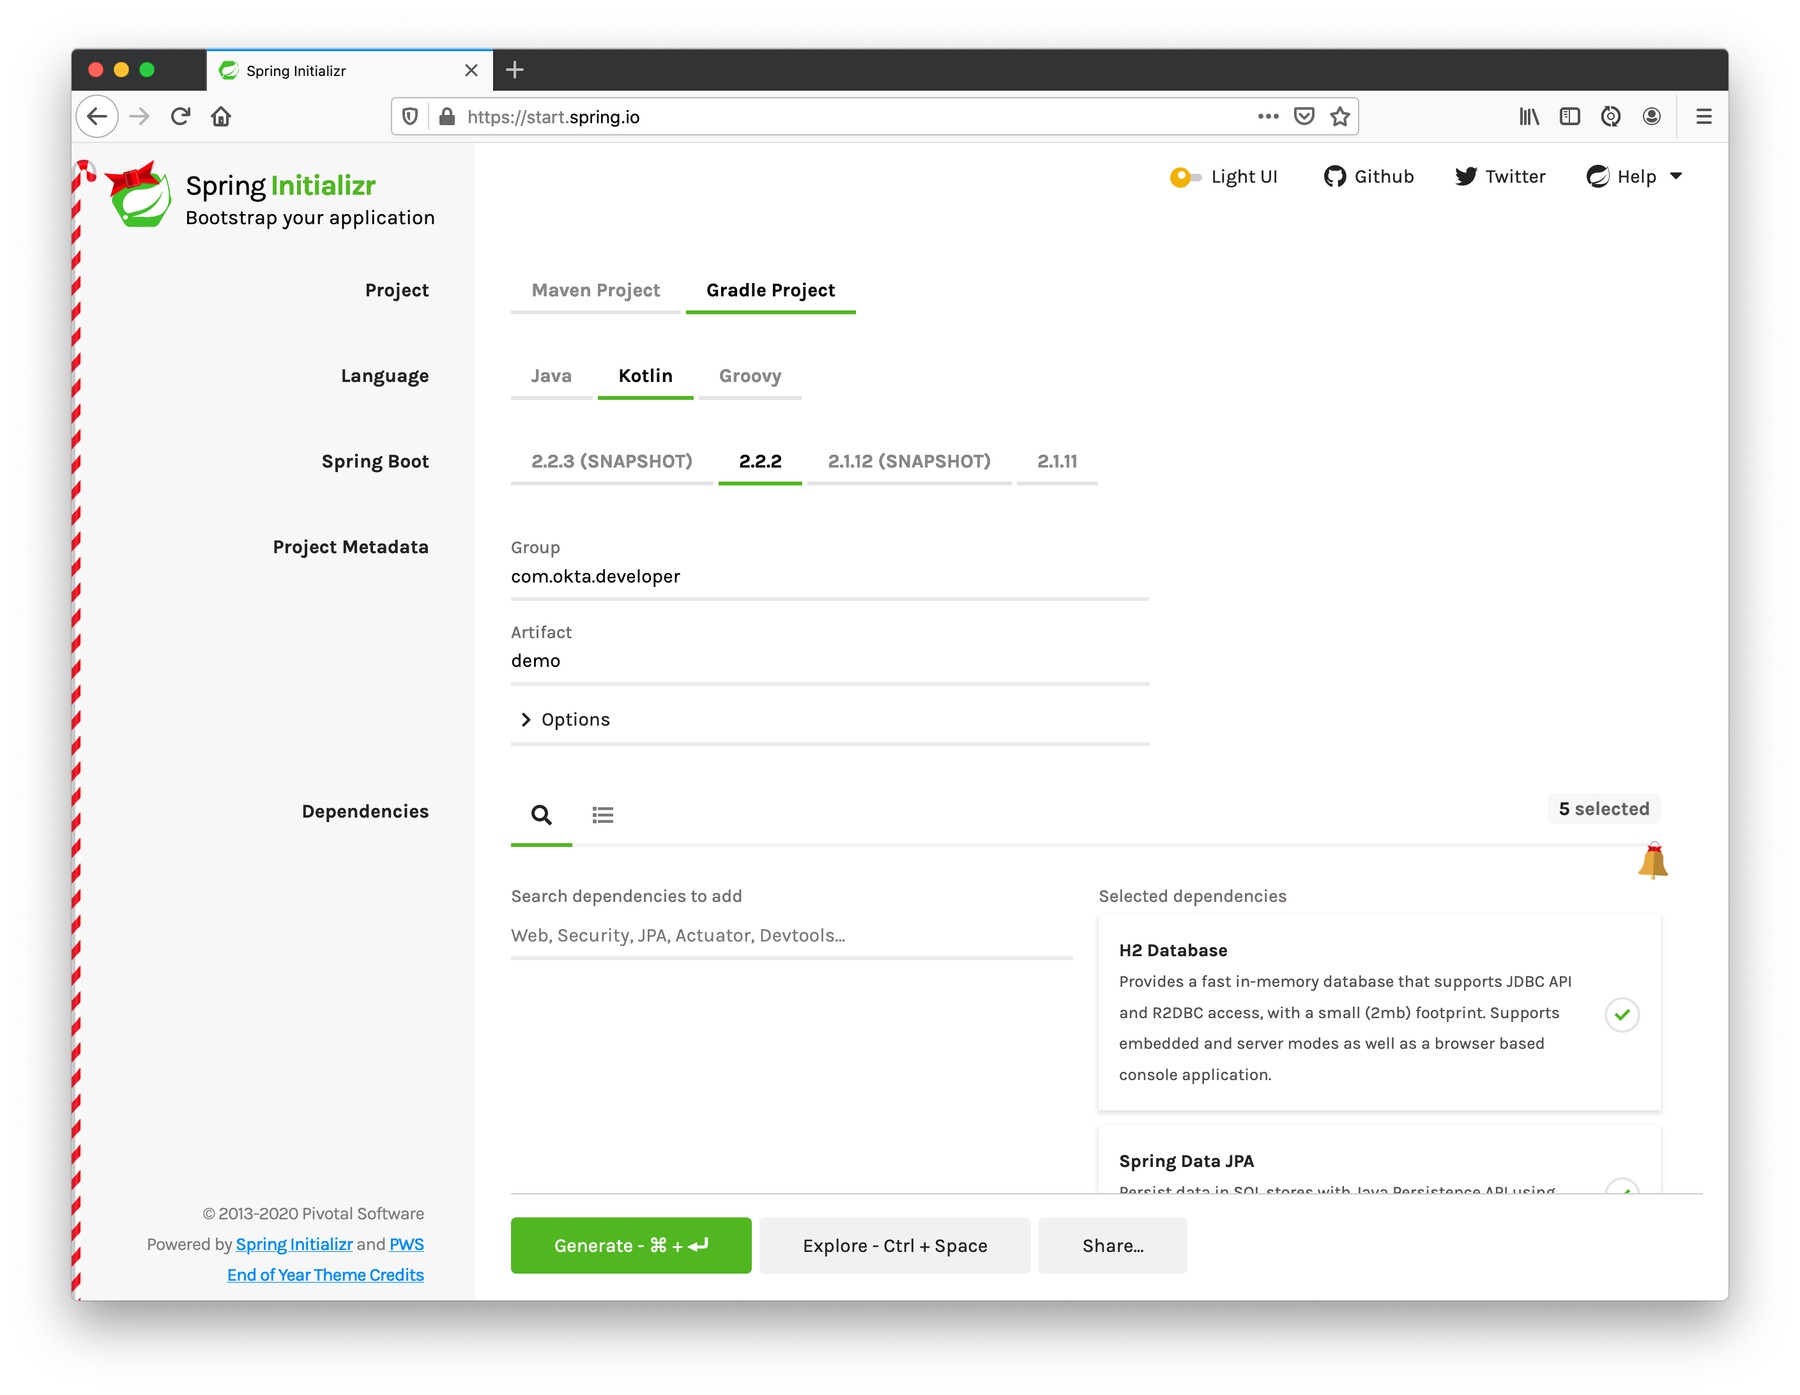This screenshot has width=1800, height=1395.
Task: Select Java as the language
Action: tap(551, 376)
